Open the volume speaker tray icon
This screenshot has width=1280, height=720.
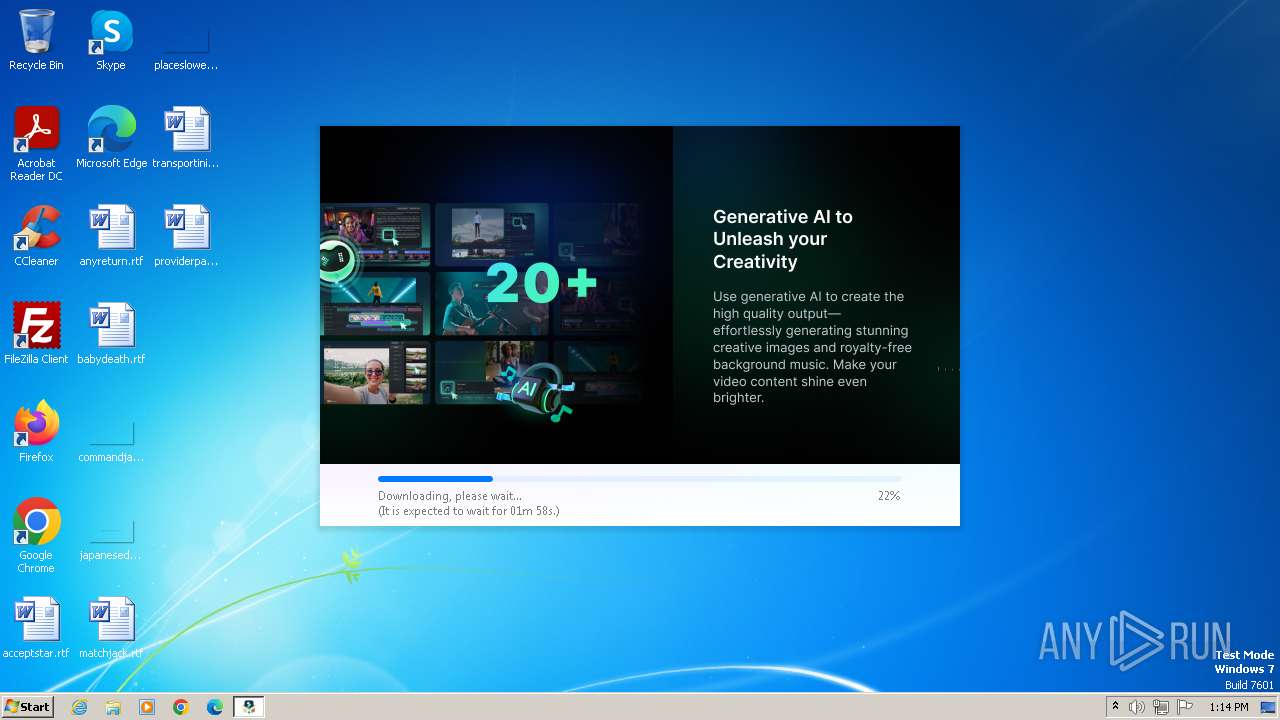(1137, 707)
